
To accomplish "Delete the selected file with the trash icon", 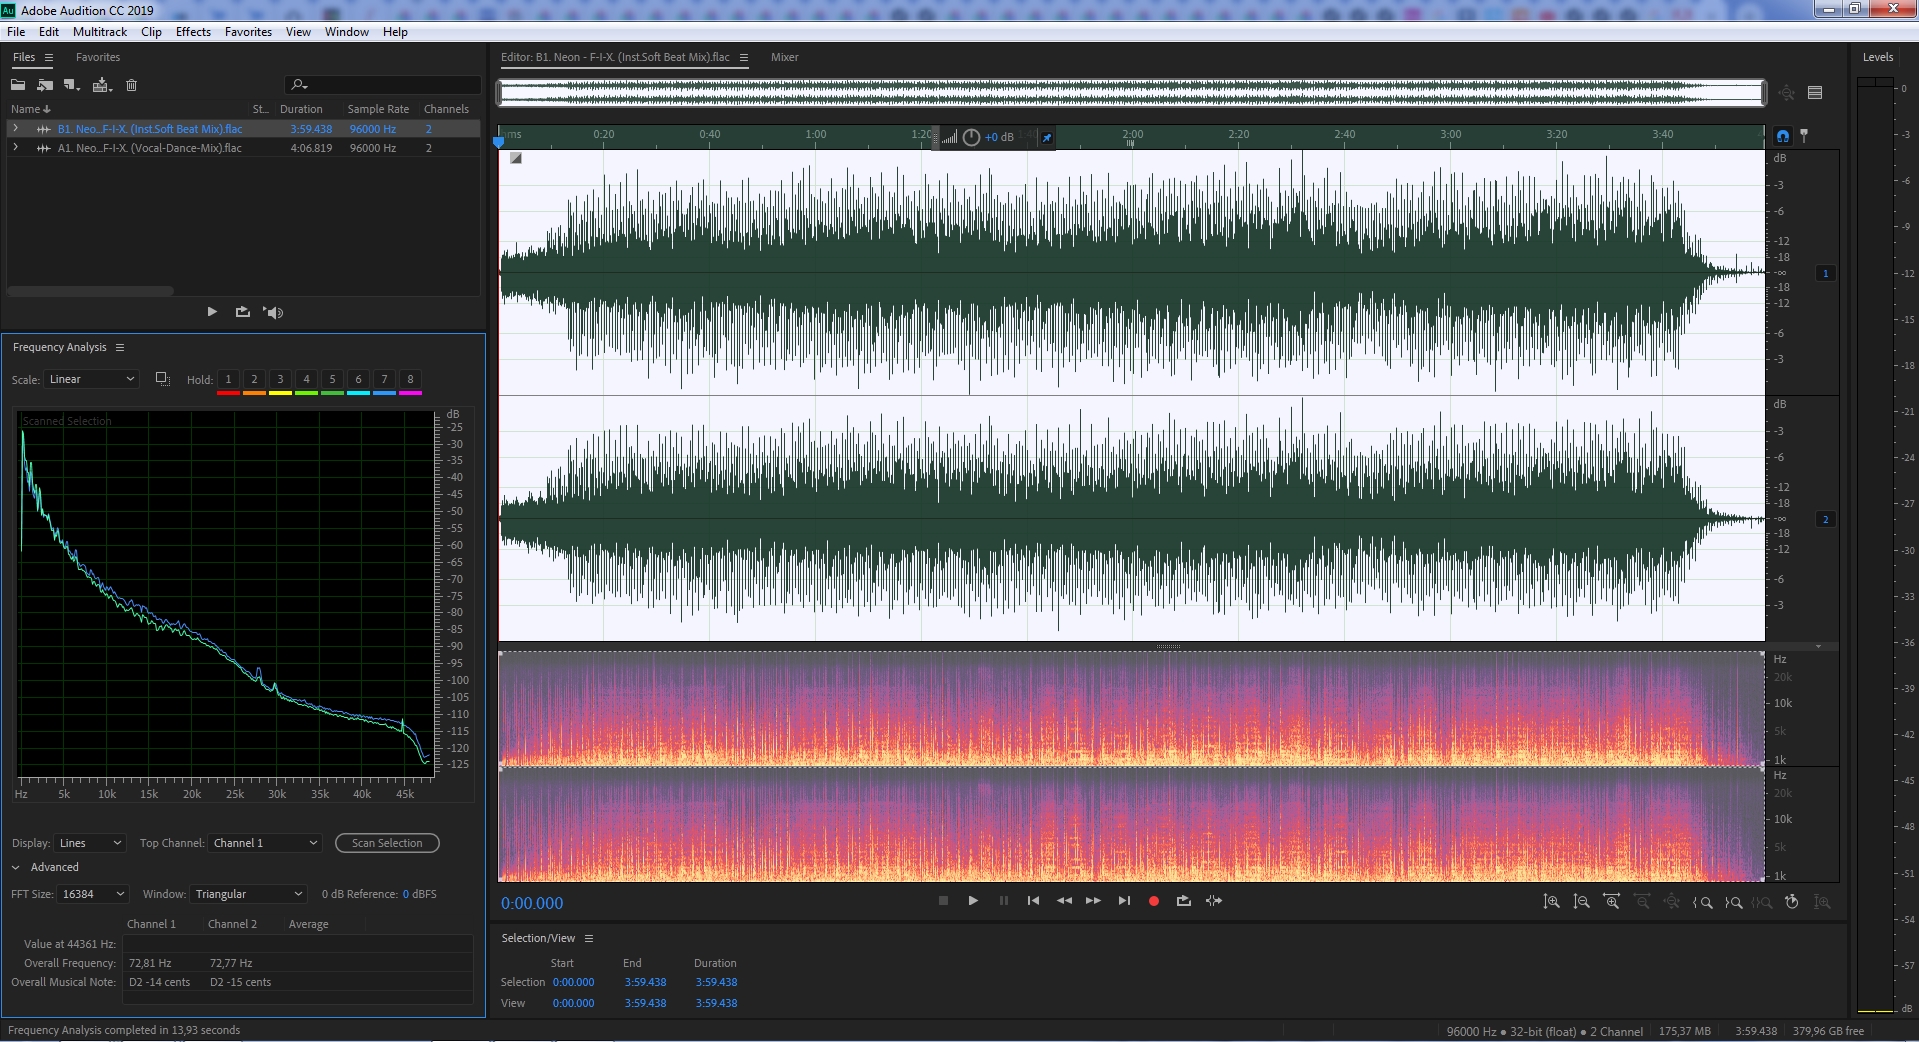I will [x=131, y=85].
